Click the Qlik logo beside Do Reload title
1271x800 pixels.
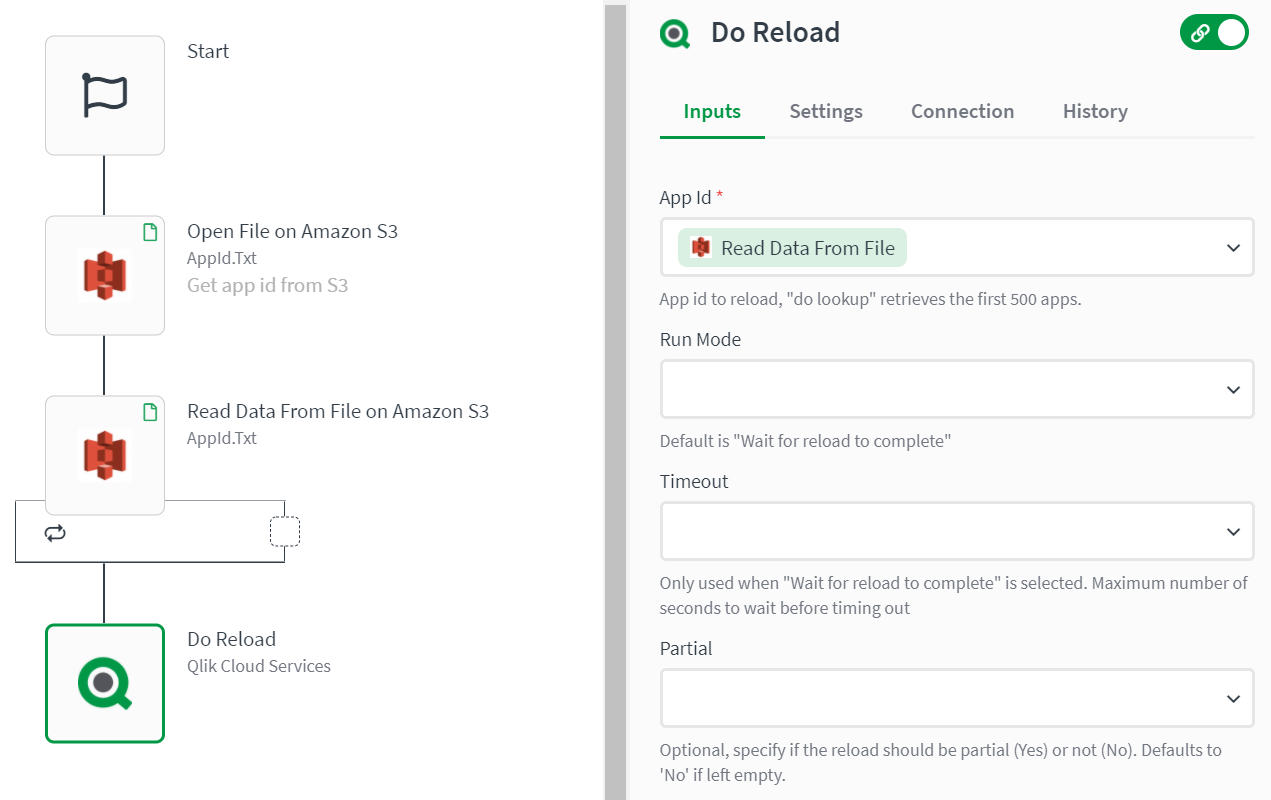tap(674, 32)
